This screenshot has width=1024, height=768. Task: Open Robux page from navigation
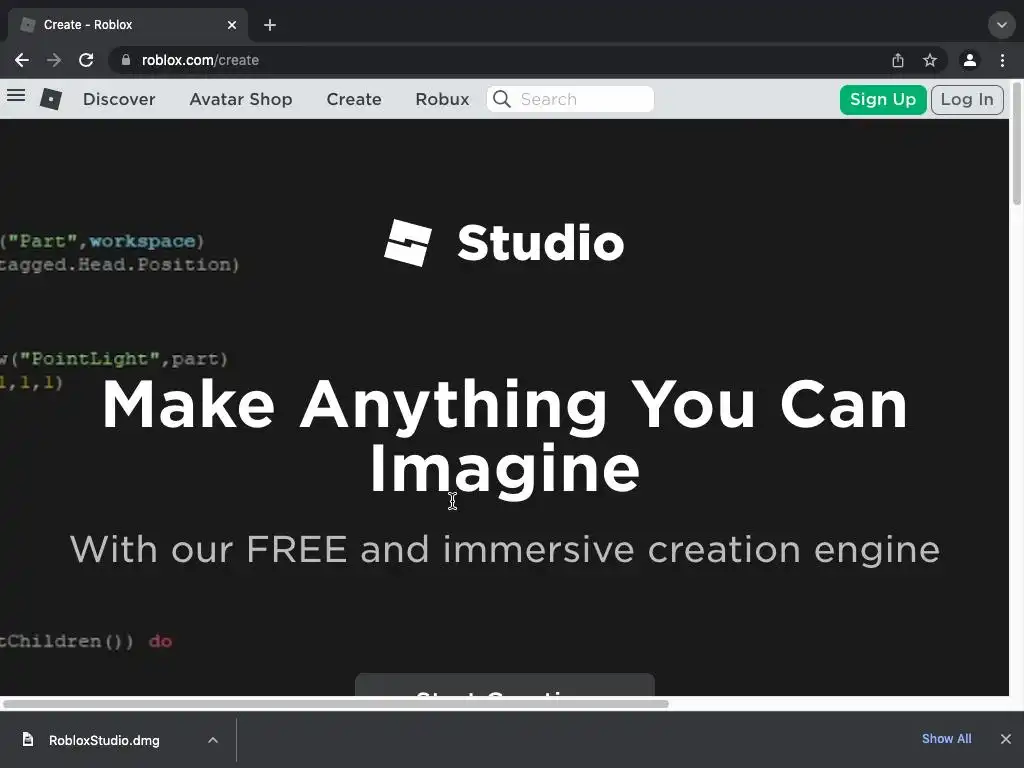tap(442, 99)
